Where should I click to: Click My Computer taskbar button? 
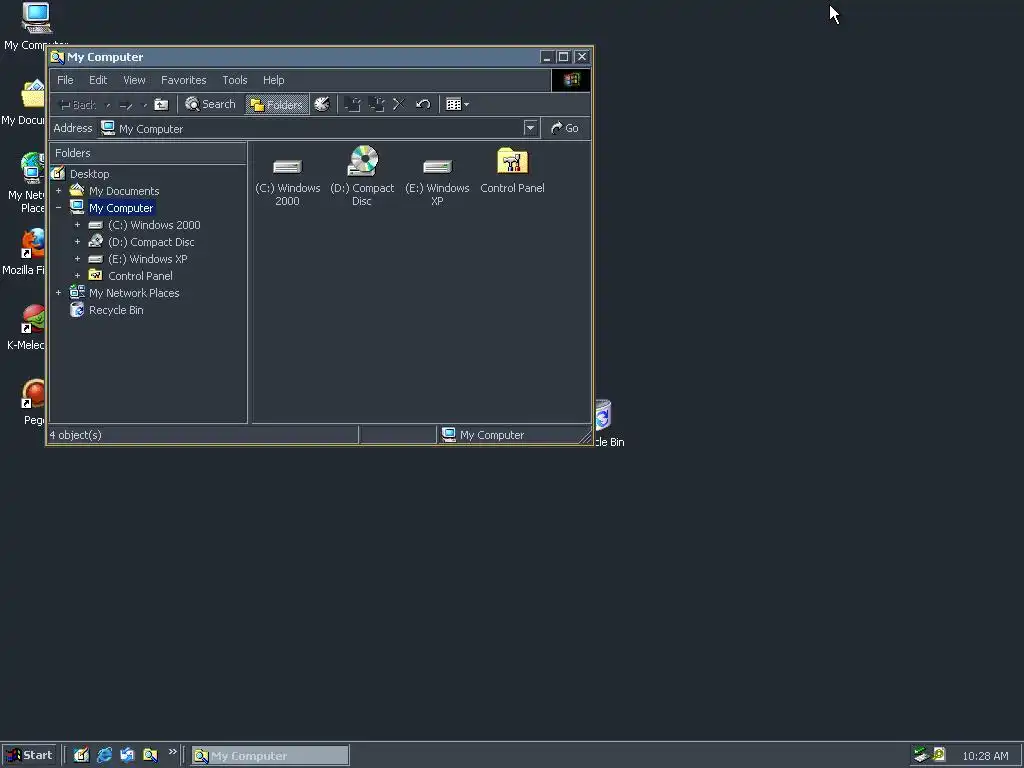pyautogui.click(x=270, y=756)
